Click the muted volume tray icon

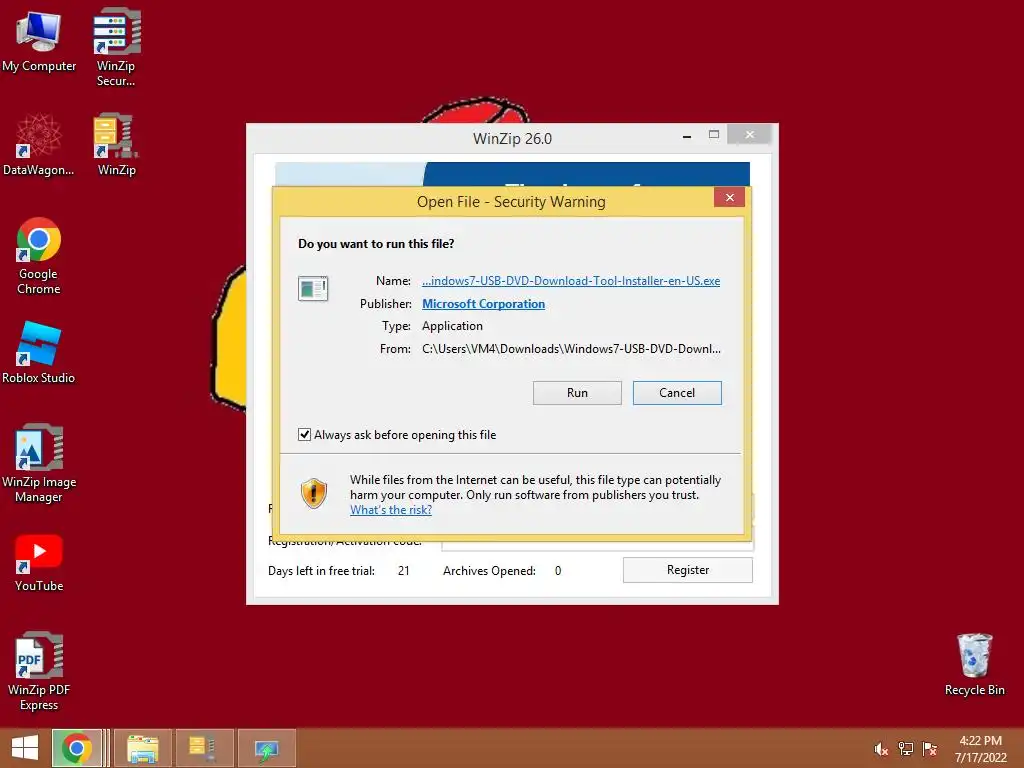click(881, 749)
